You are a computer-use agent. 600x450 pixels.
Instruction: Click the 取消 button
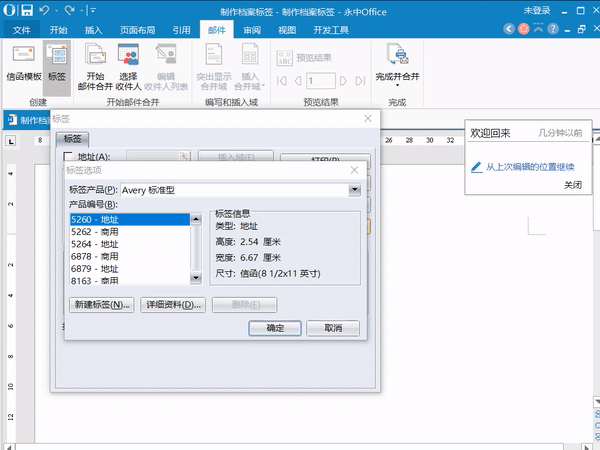pyautogui.click(x=333, y=328)
